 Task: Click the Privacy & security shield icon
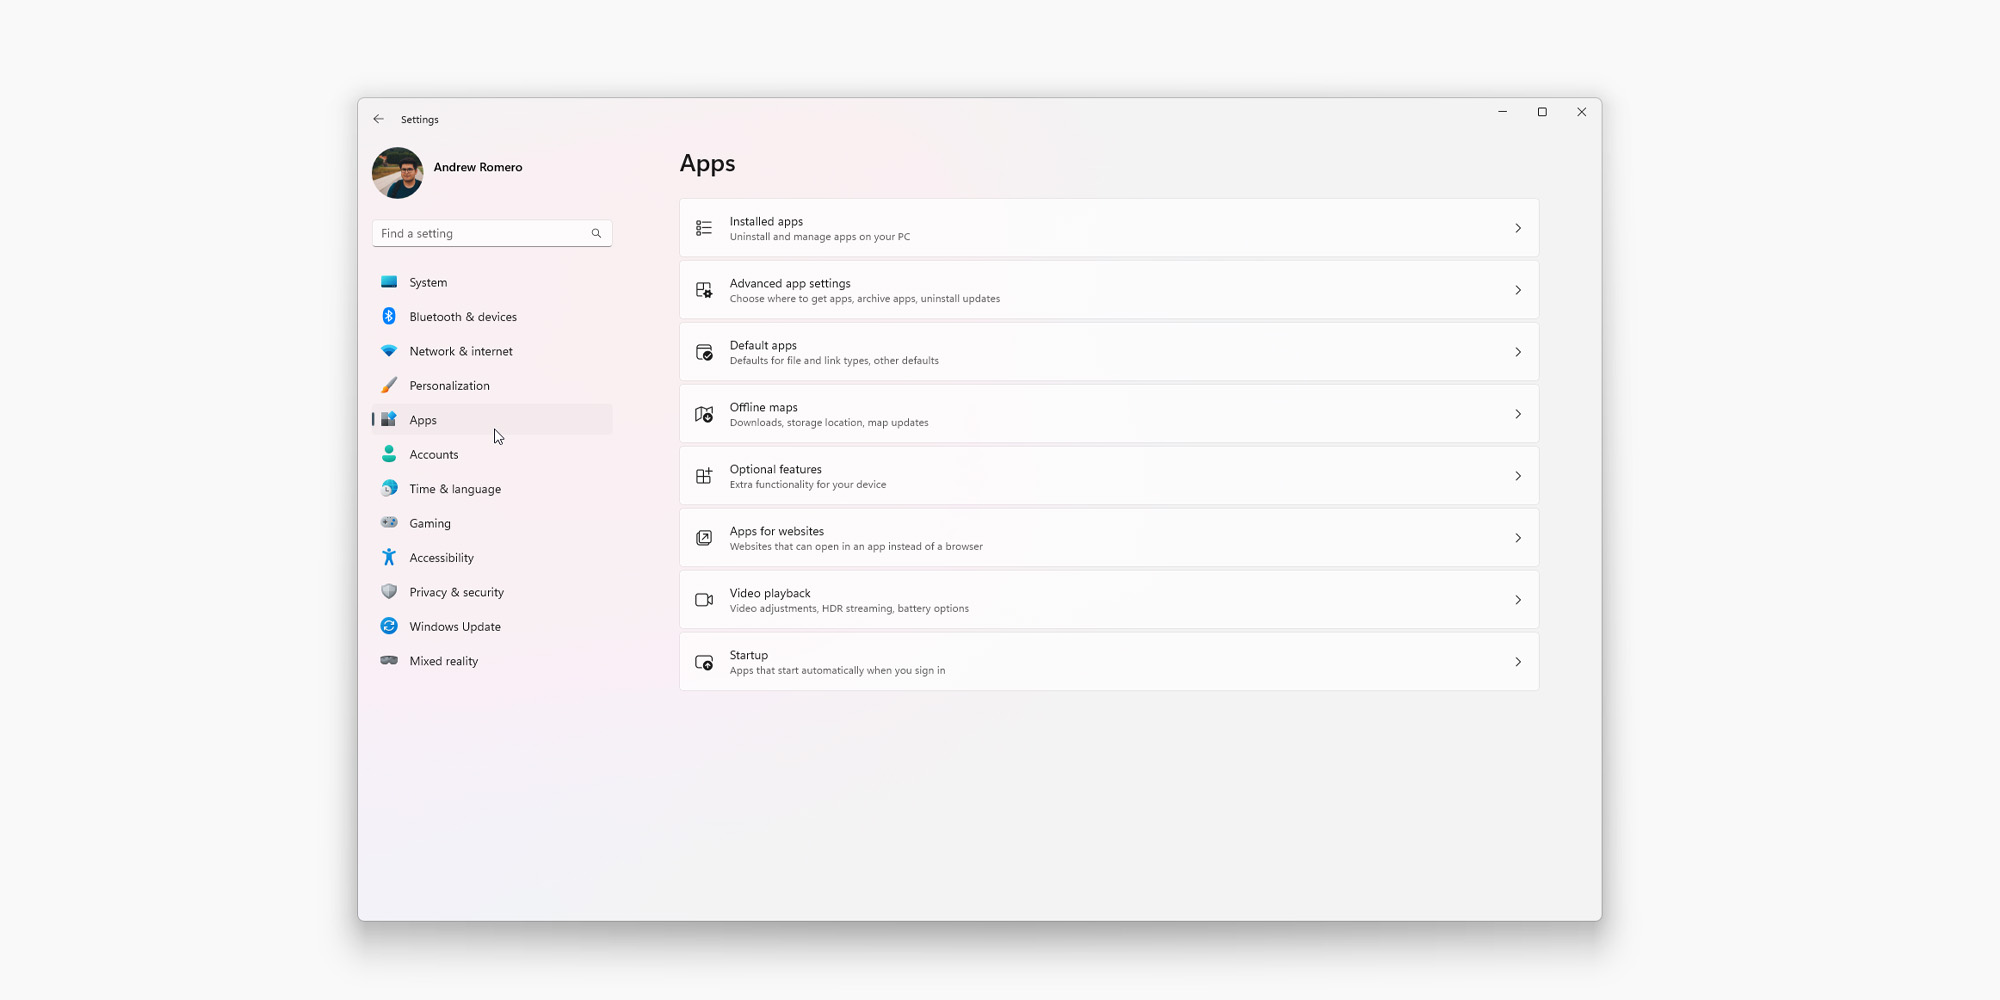[389, 592]
